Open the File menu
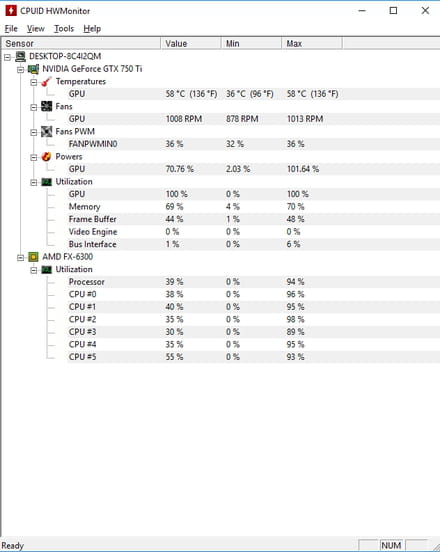 [x=11, y=29]
